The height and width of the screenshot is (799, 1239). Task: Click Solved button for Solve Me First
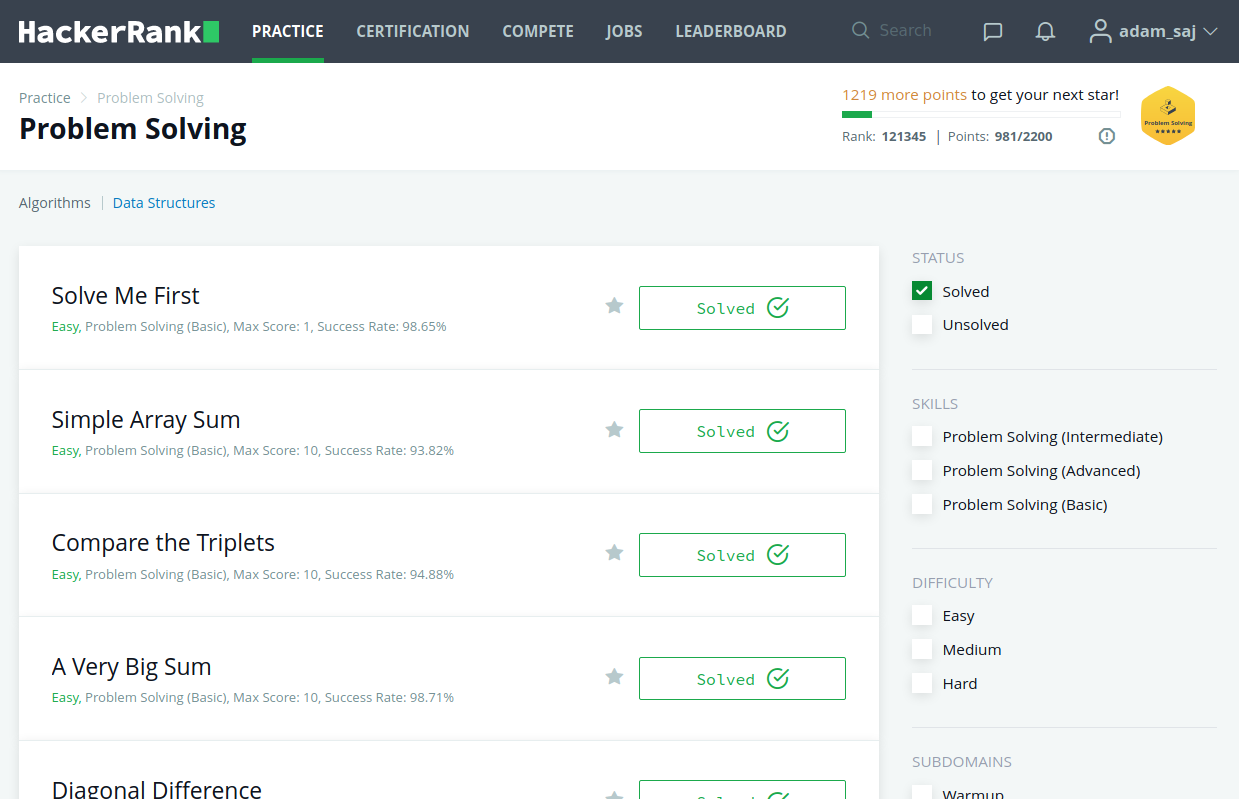742,308
